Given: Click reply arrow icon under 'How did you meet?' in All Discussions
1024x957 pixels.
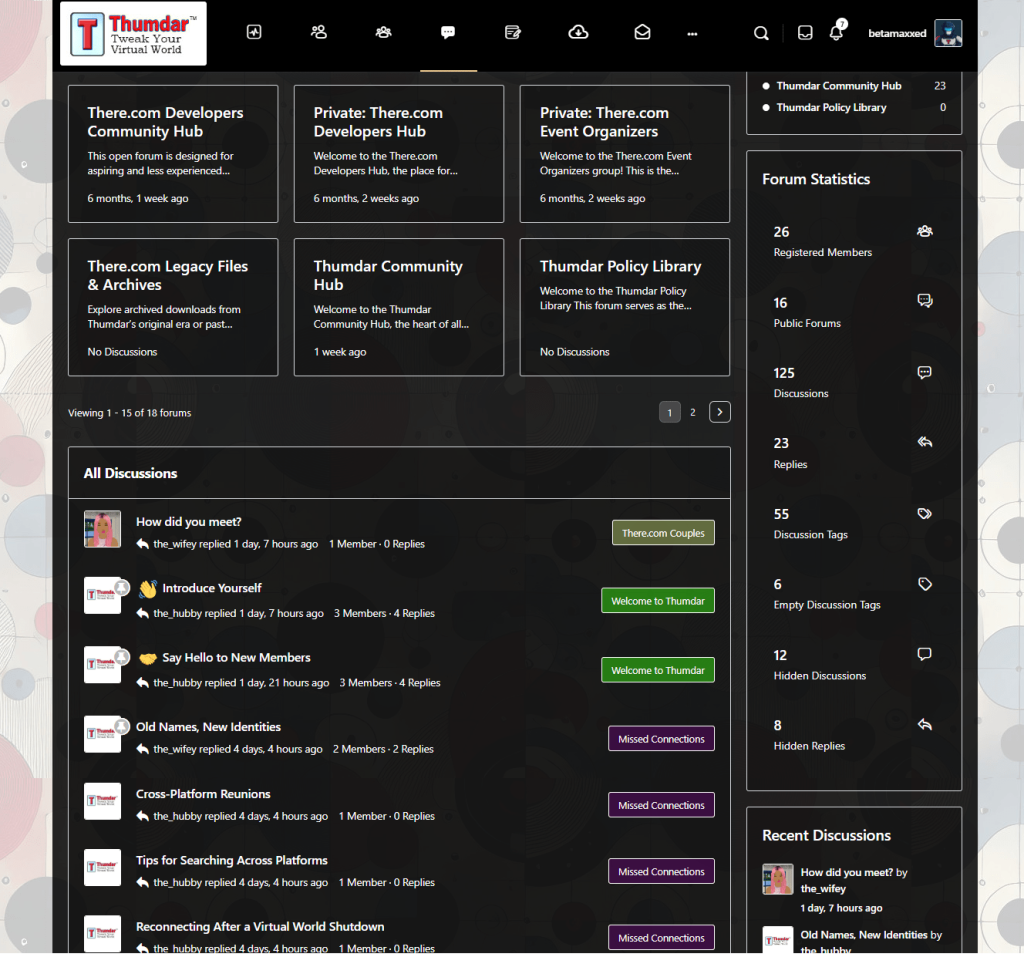Looking at the screenshot, I should pyautogui.click(x=142, y=544).
